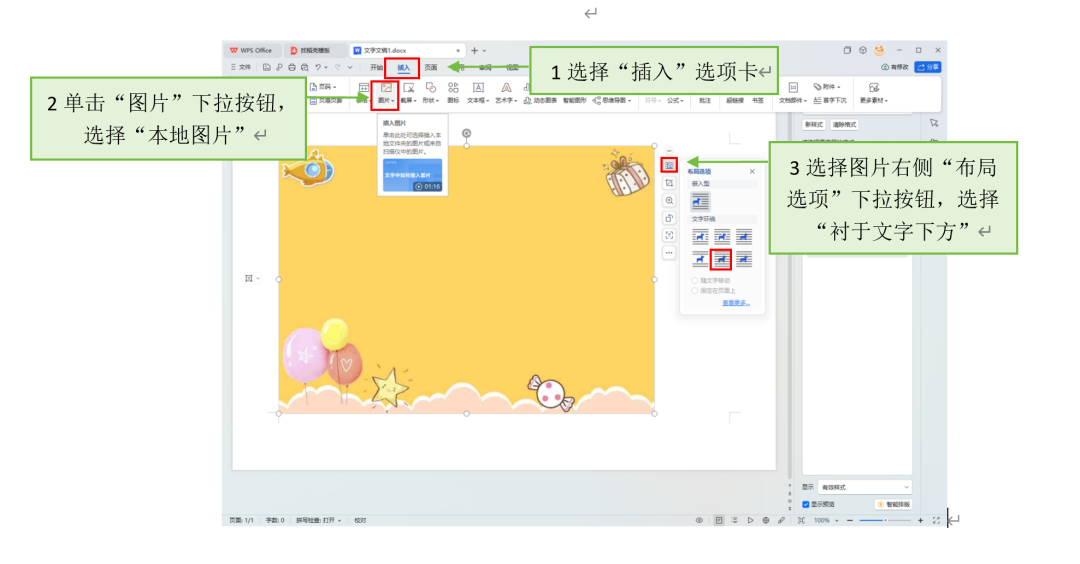This screenshot has width=1080, height=564.
Task: Open the 更多素材 dropdown
Action: [x=874, y=93]
